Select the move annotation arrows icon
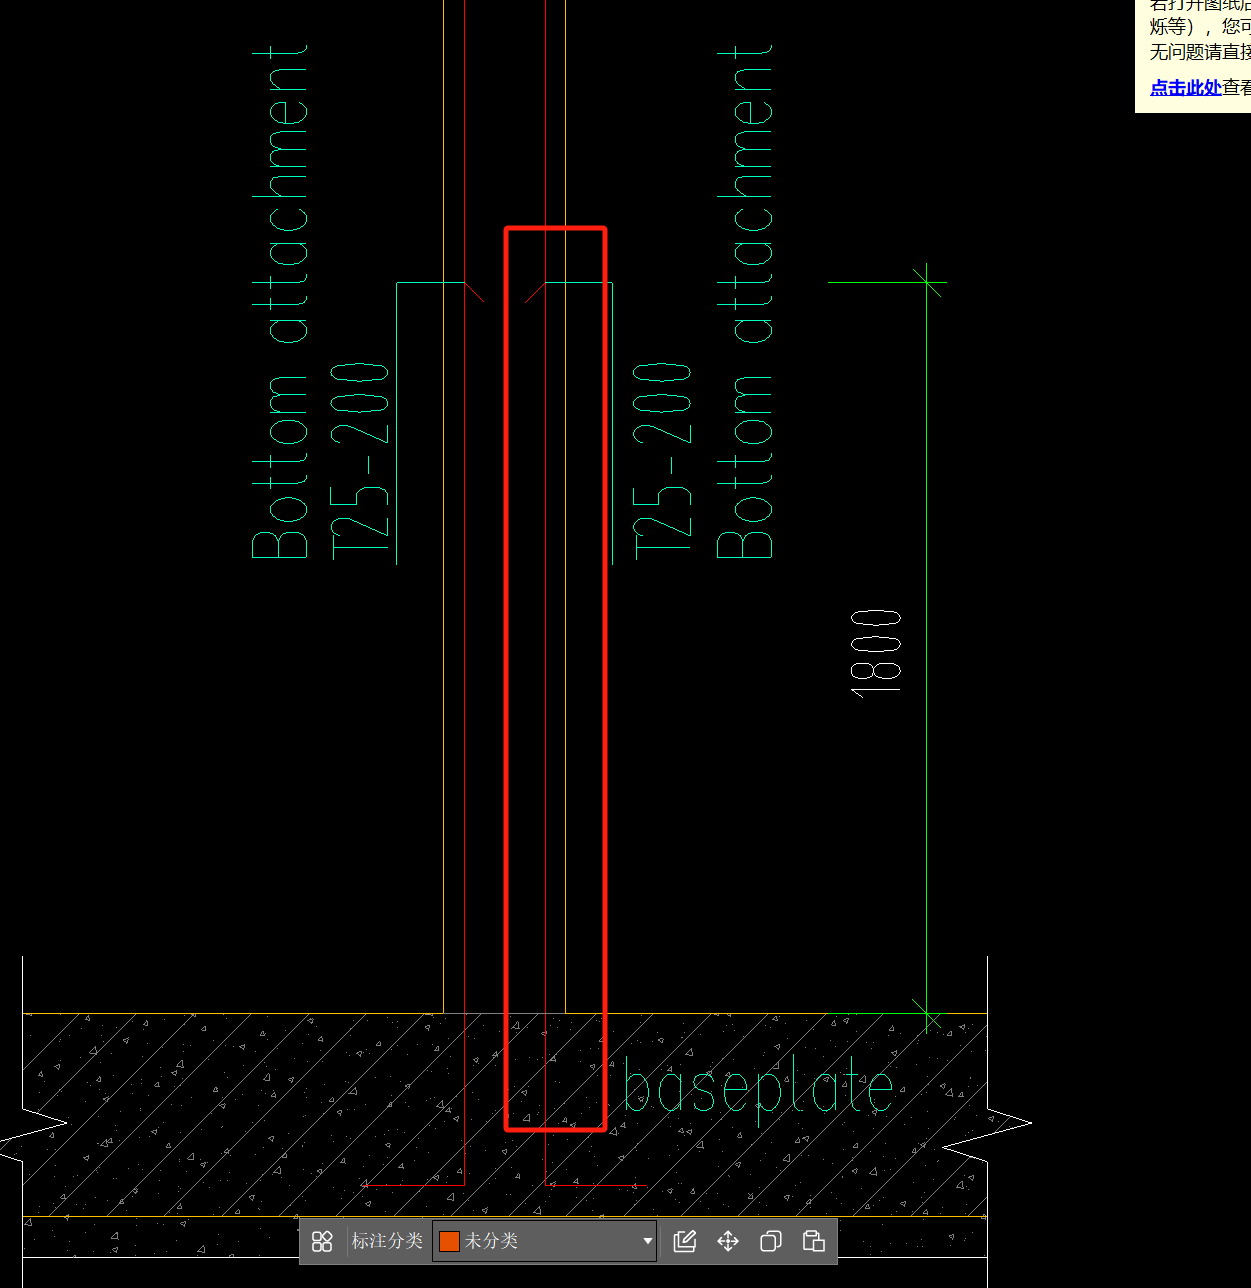 coord(728,1241)
